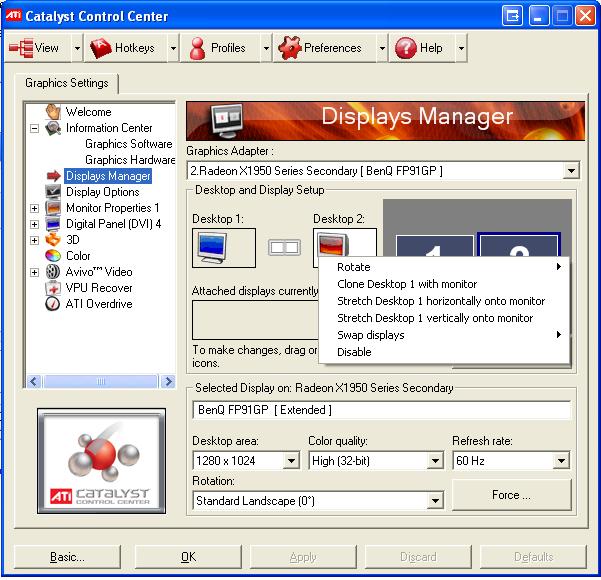Screen dimensions: 601x580
Task: Click the ATI Overdrive gauge icon
Action: click(x=53, y=304)
